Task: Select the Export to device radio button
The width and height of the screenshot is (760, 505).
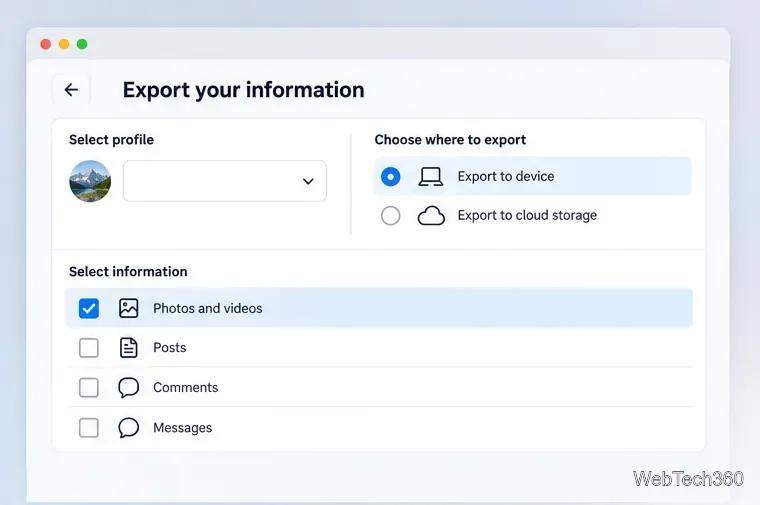Action: pos(391,176)
